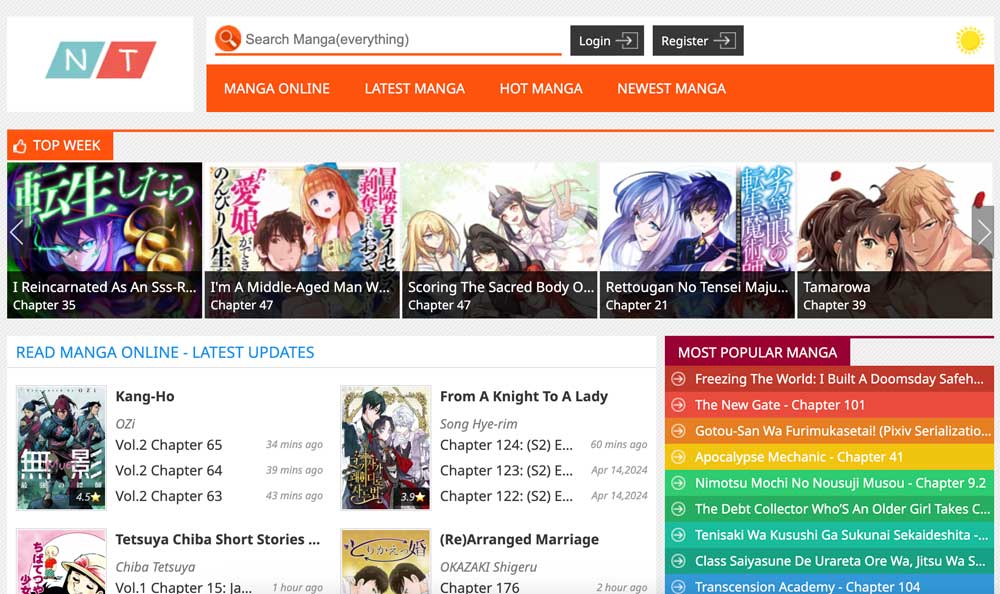
Task: Go to the Latest Manga tab
Action: pyautogui.click(x=414, y=88)
